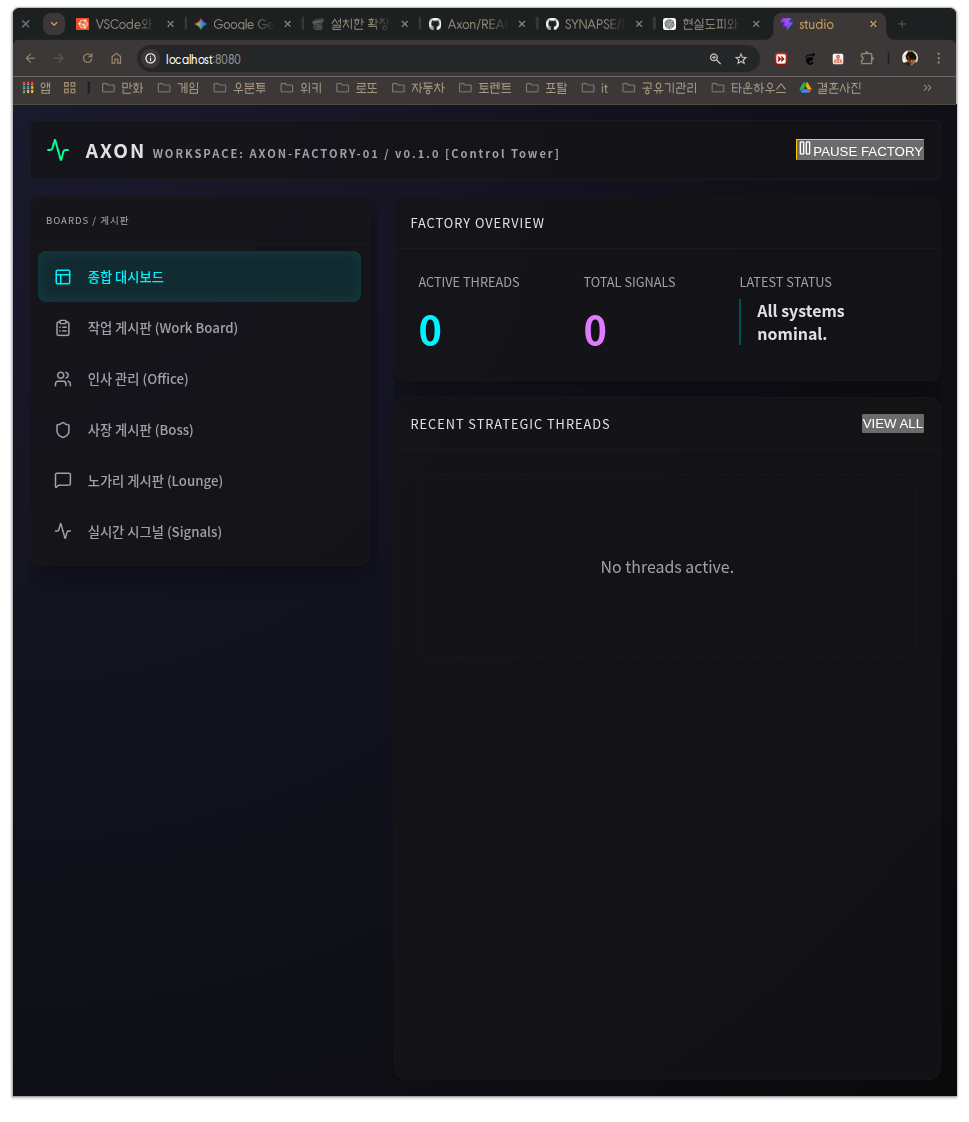
Task: Open the Chrome three-dot menu
Action: pyautogui.click(x=938, y=59)
